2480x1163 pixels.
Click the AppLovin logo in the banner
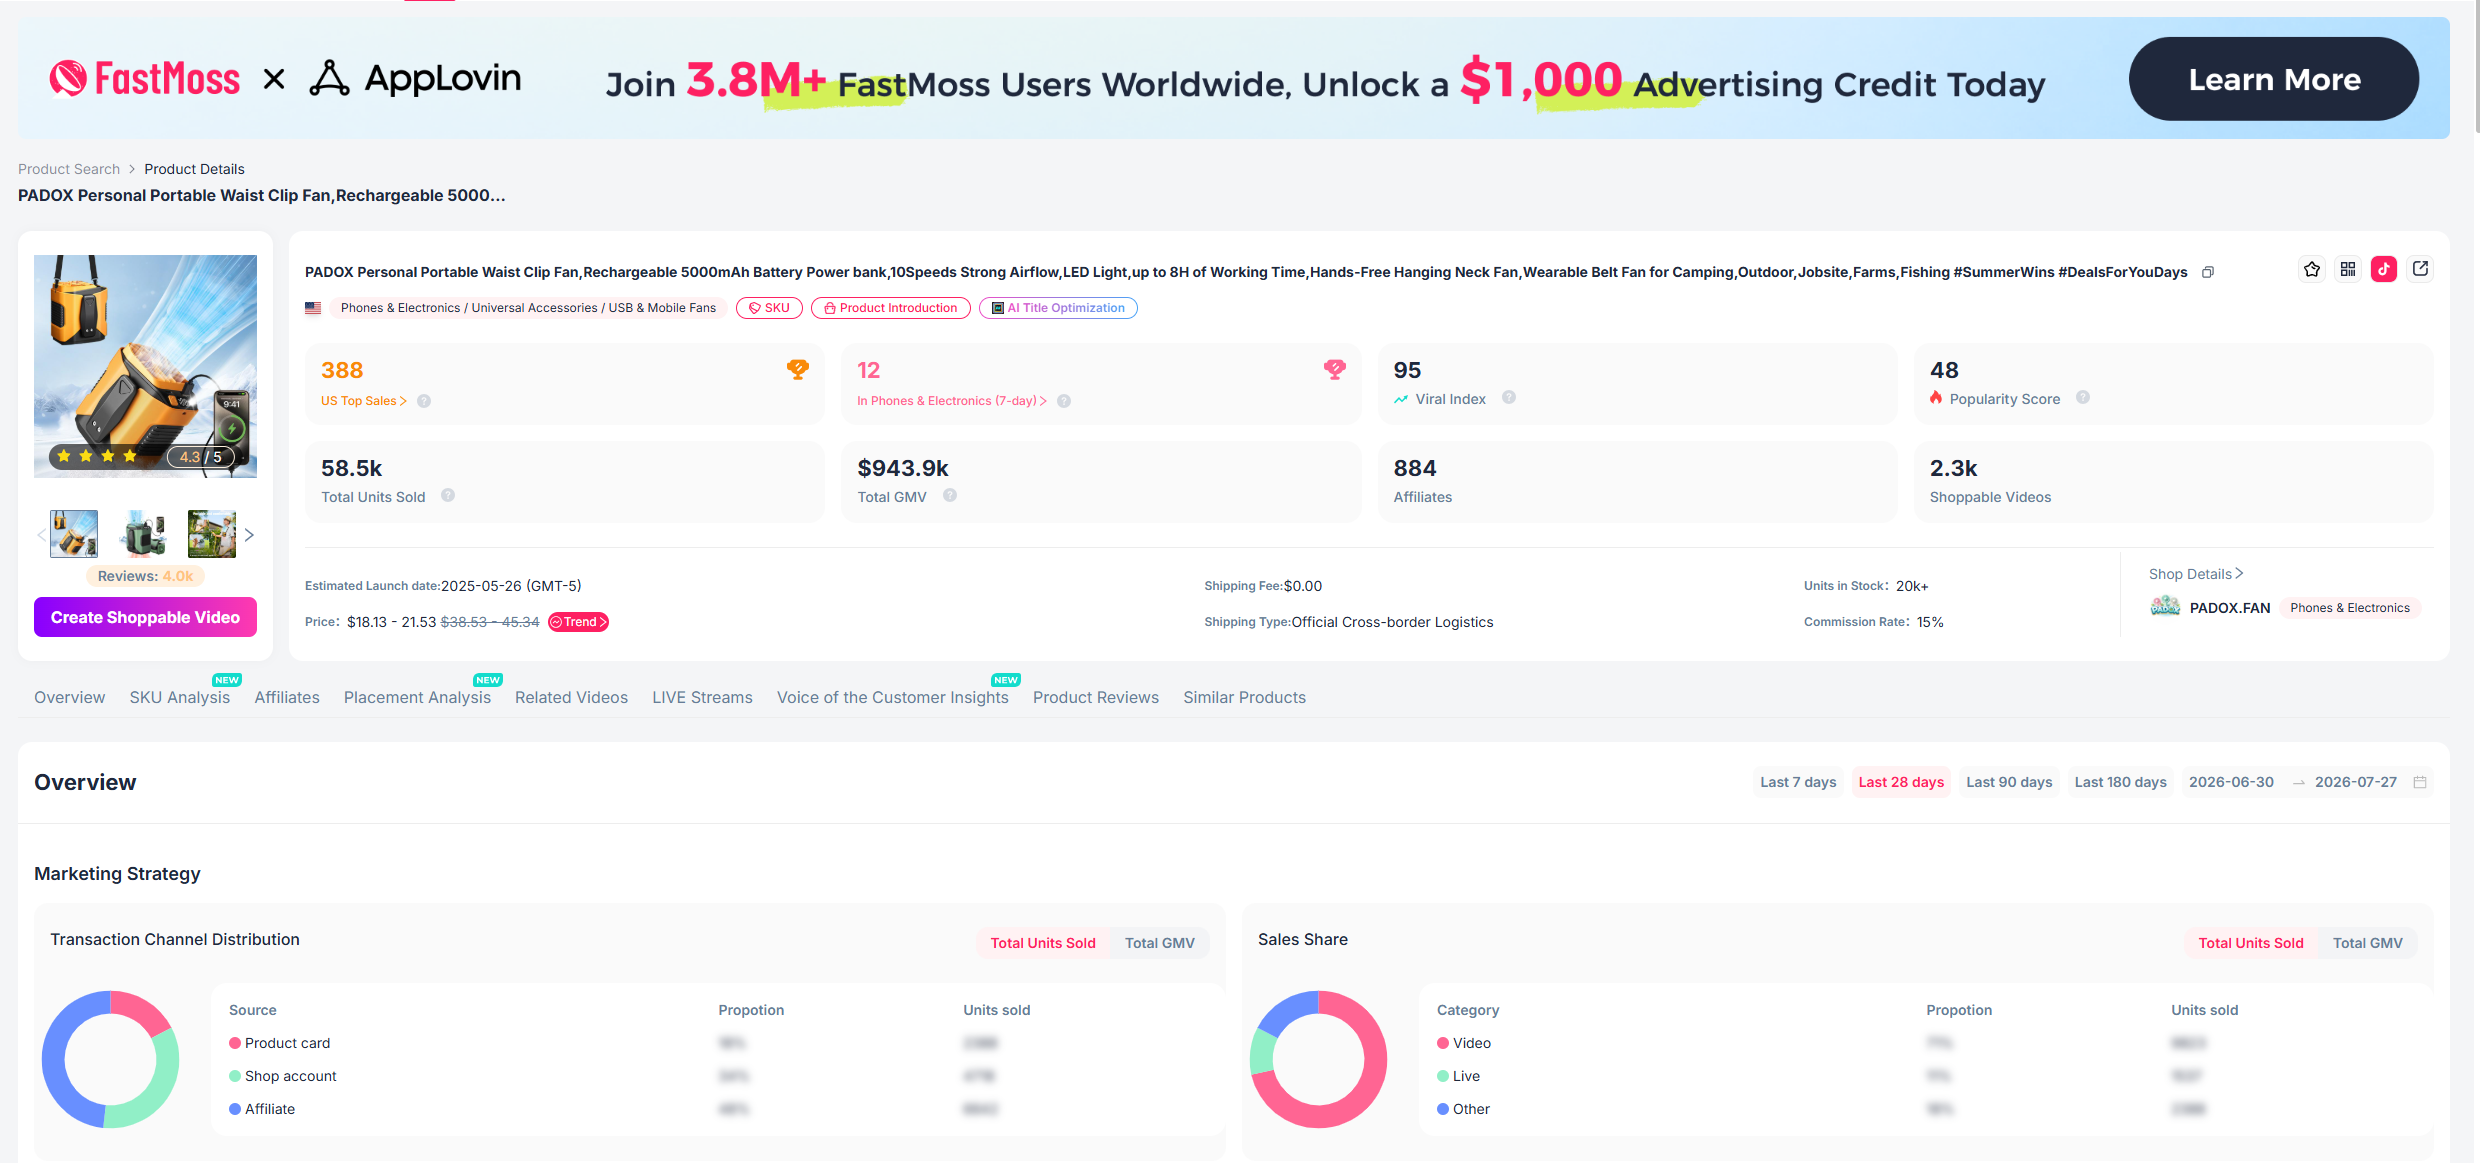coord(415,78)
